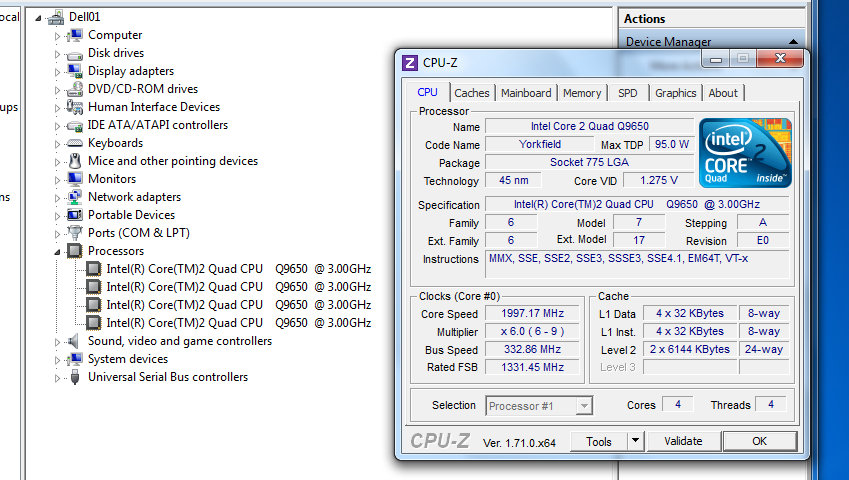Click the Threads count value
Viewport: 849px width, 480px height.
[770, 404]
